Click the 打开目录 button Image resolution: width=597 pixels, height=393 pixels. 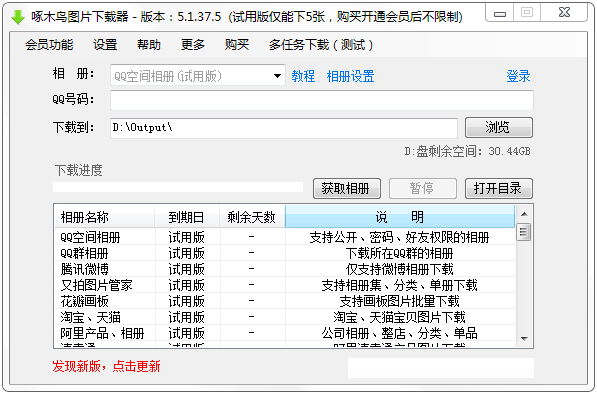499,189
